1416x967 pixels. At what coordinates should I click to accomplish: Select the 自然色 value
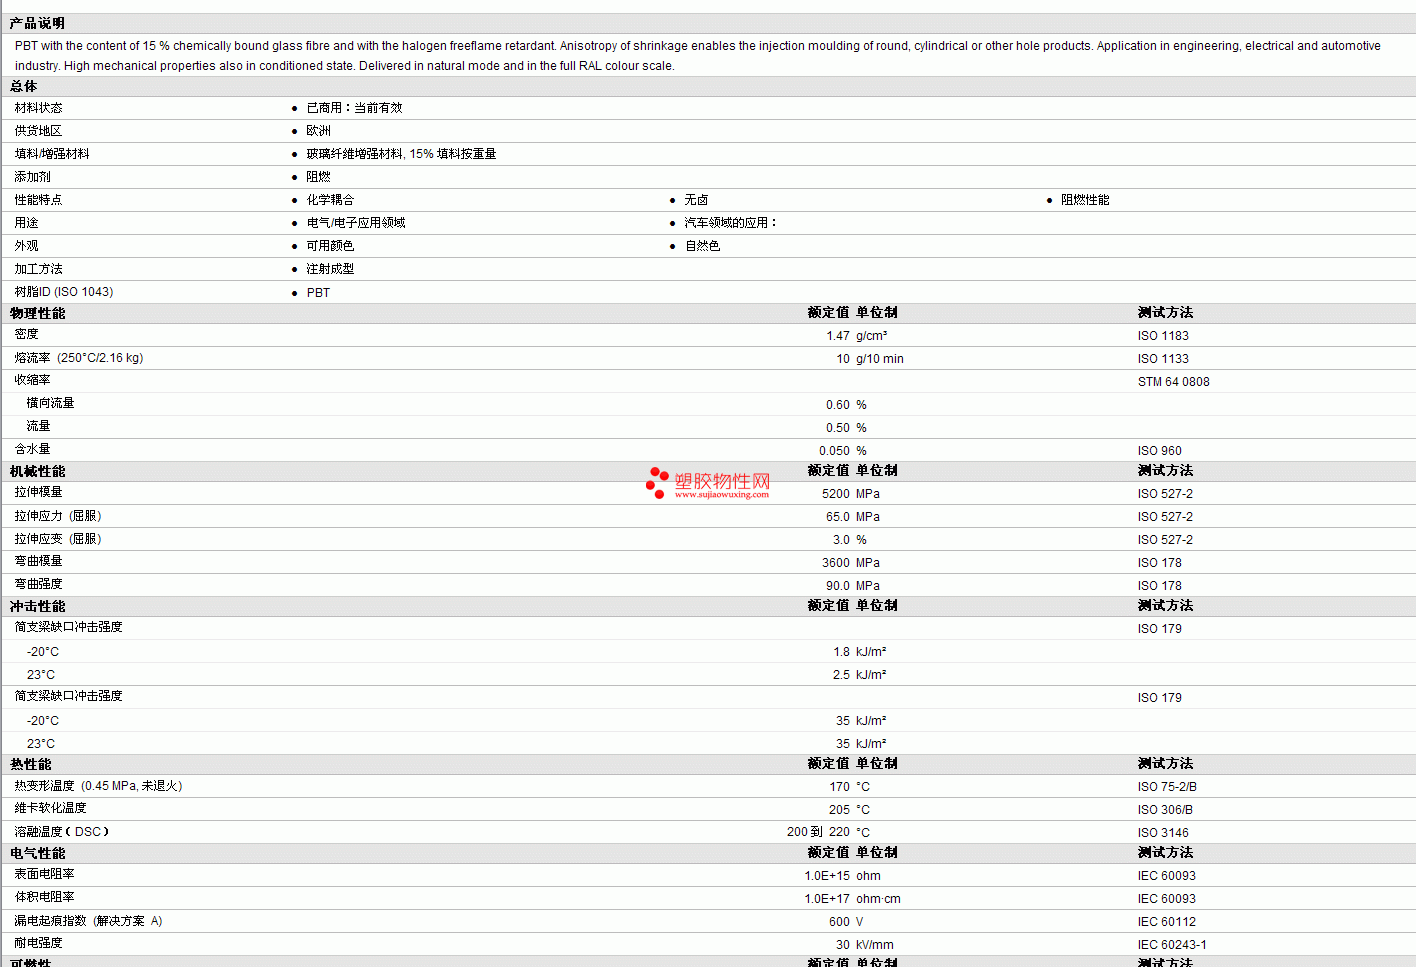coord(702,246)
